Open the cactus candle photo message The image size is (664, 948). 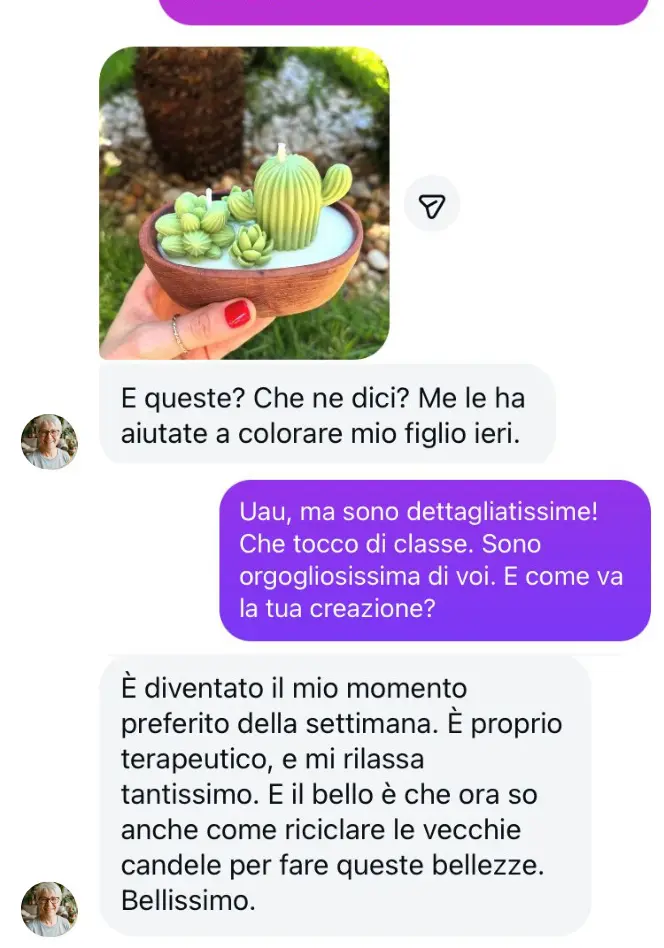tap(244, 203)
